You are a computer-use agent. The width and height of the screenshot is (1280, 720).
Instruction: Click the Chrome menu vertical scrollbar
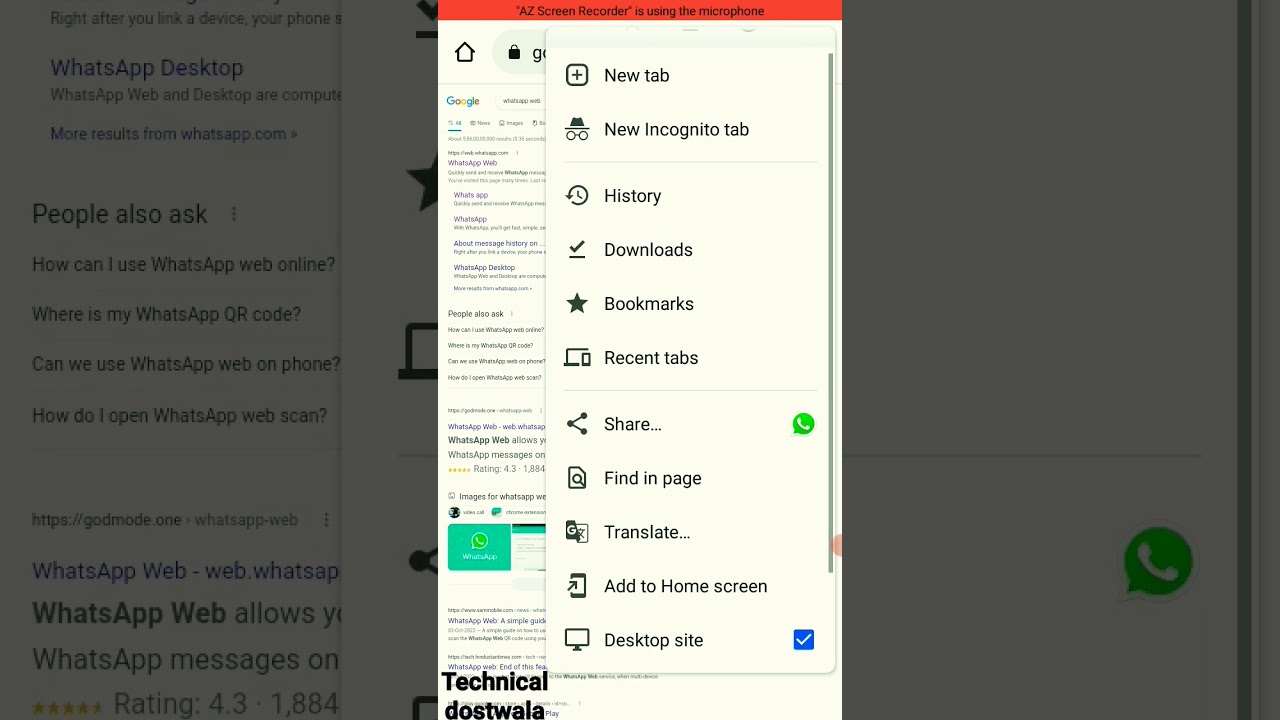click(x=831, y=313)
